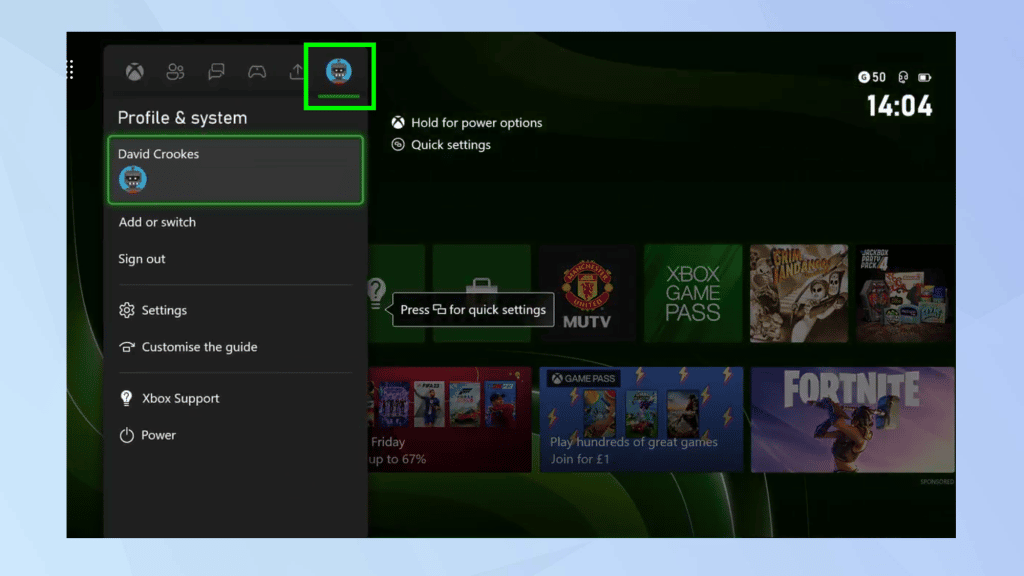1024x576 pixels.
Task: Open the Capture & share icon
Action: [297, 71]
